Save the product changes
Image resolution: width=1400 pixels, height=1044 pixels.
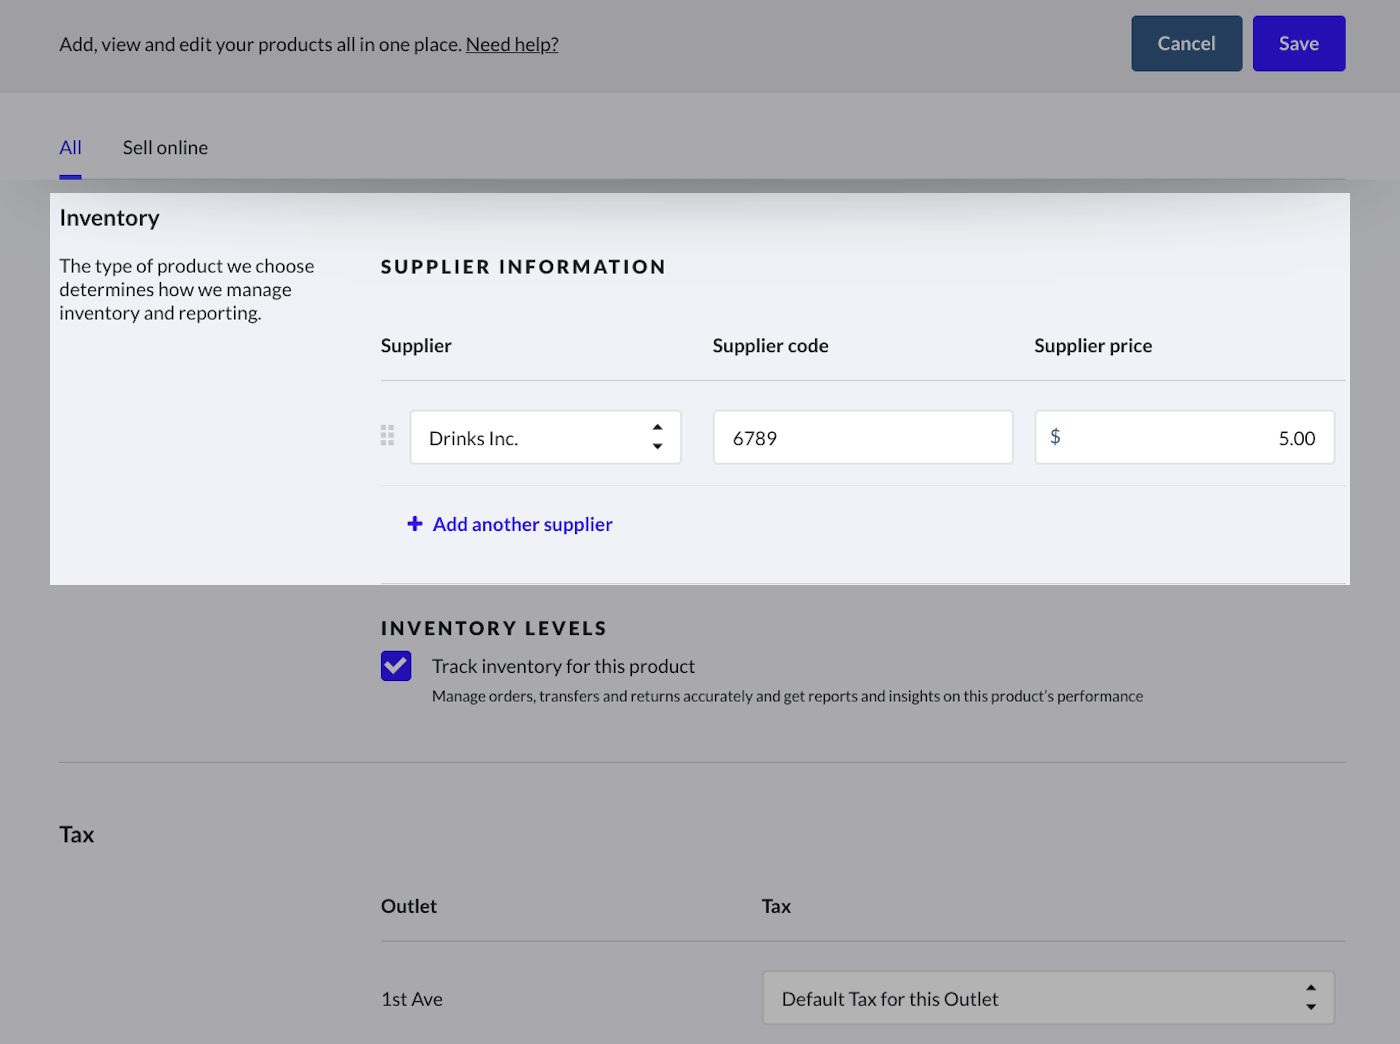pos(1298,44)
